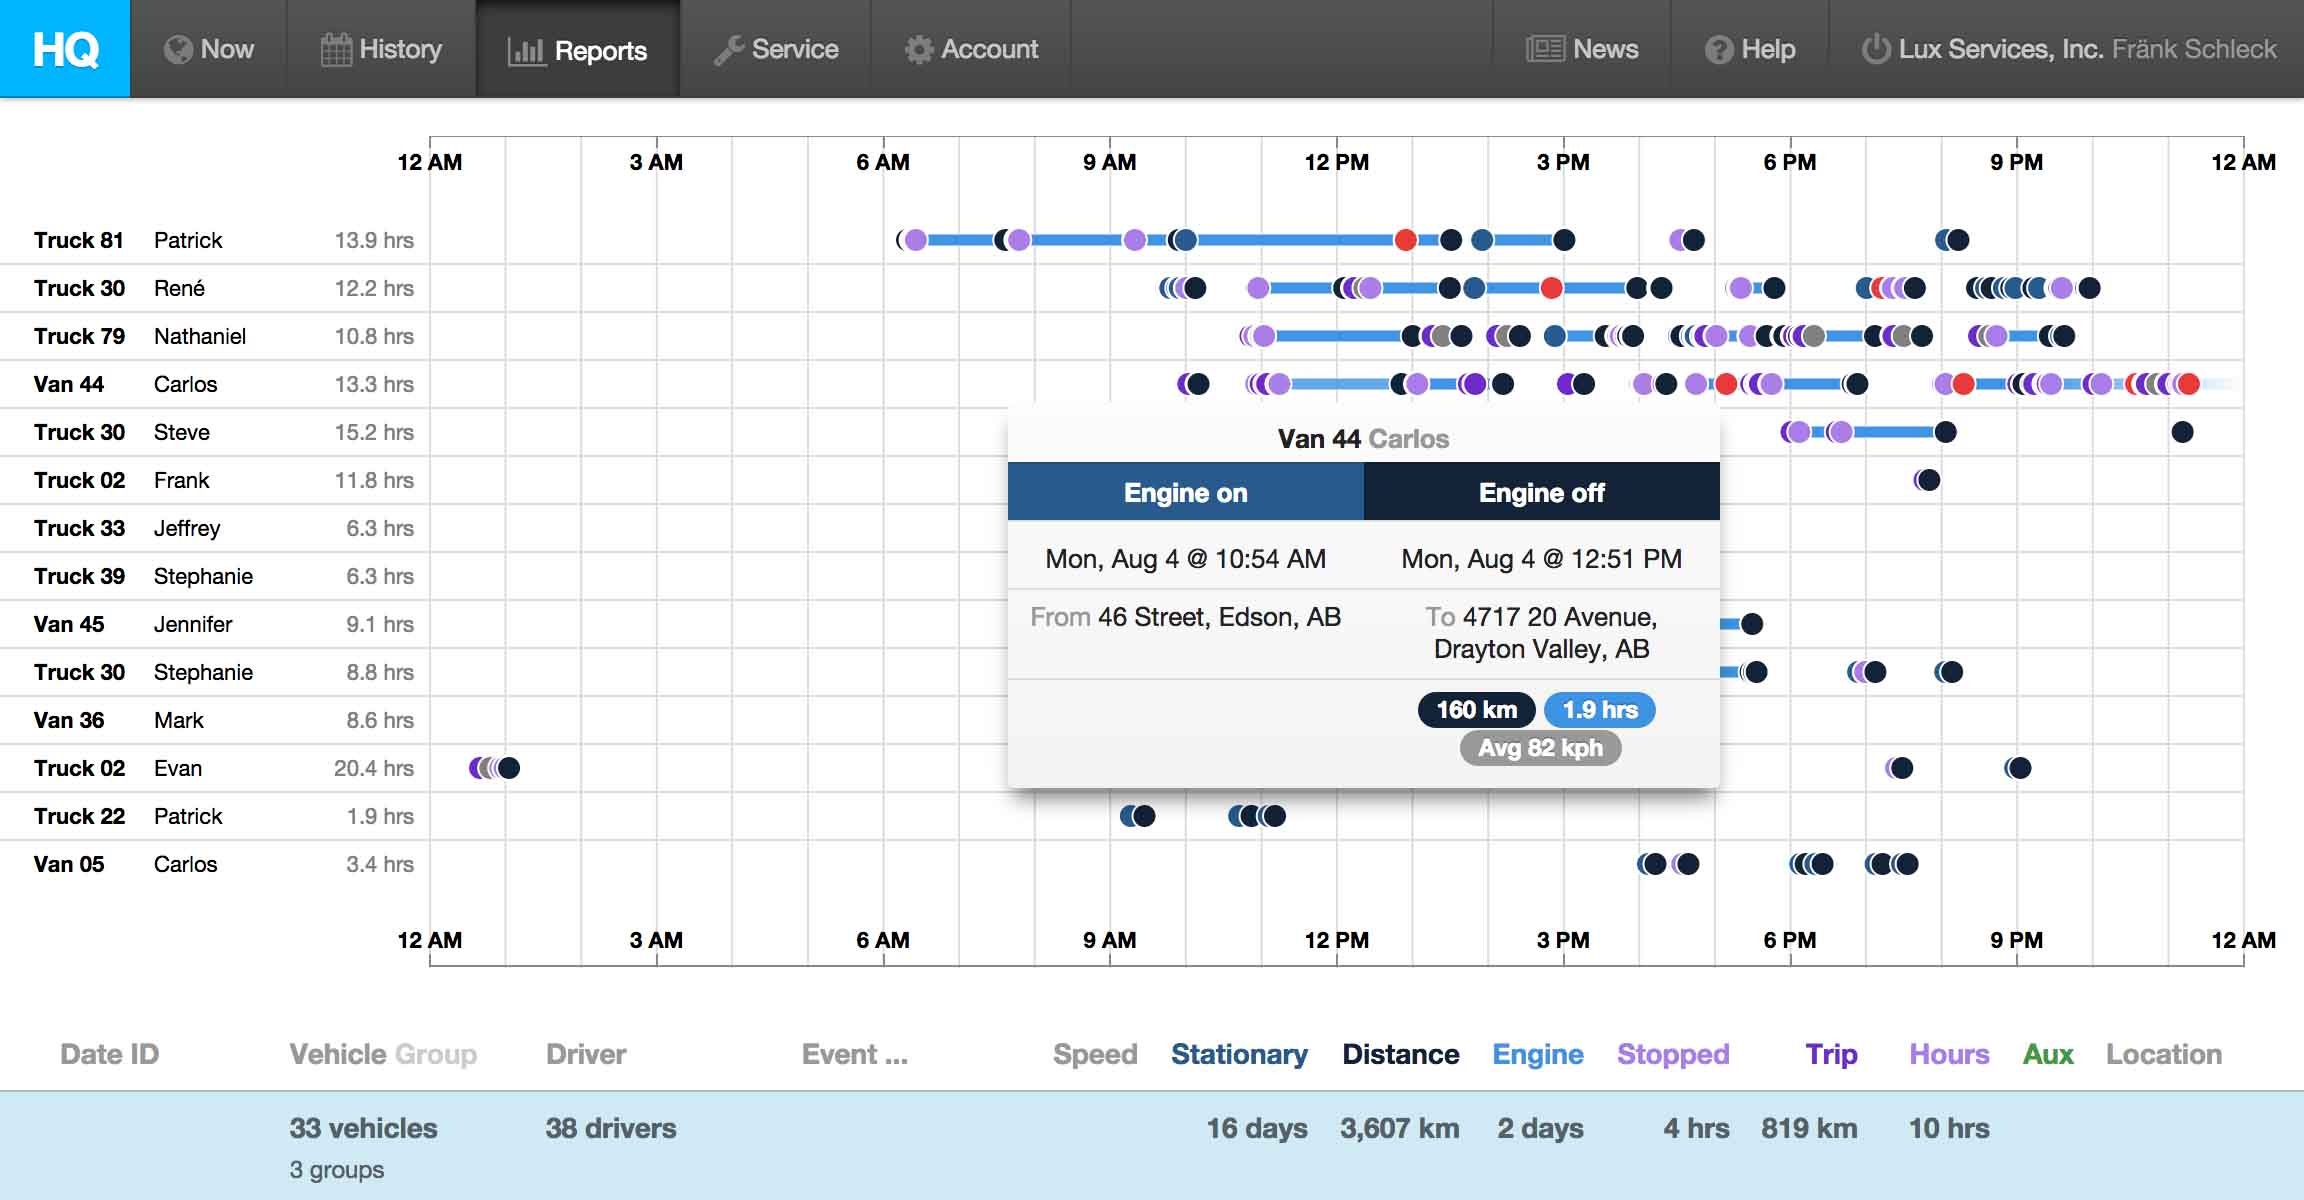The image size is (2304, 1200).
Task: Select the Engine off tab in popup
Action: [1541, 492]
